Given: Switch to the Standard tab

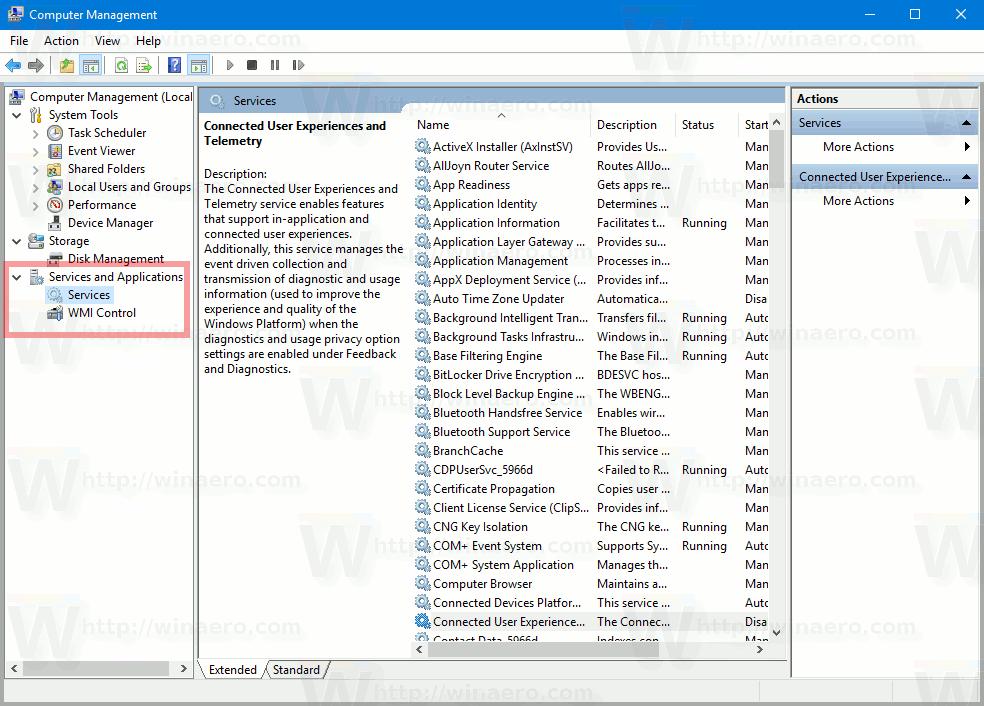Looking at the screenshot, I should pyautogui.click(x=296, y=670).
